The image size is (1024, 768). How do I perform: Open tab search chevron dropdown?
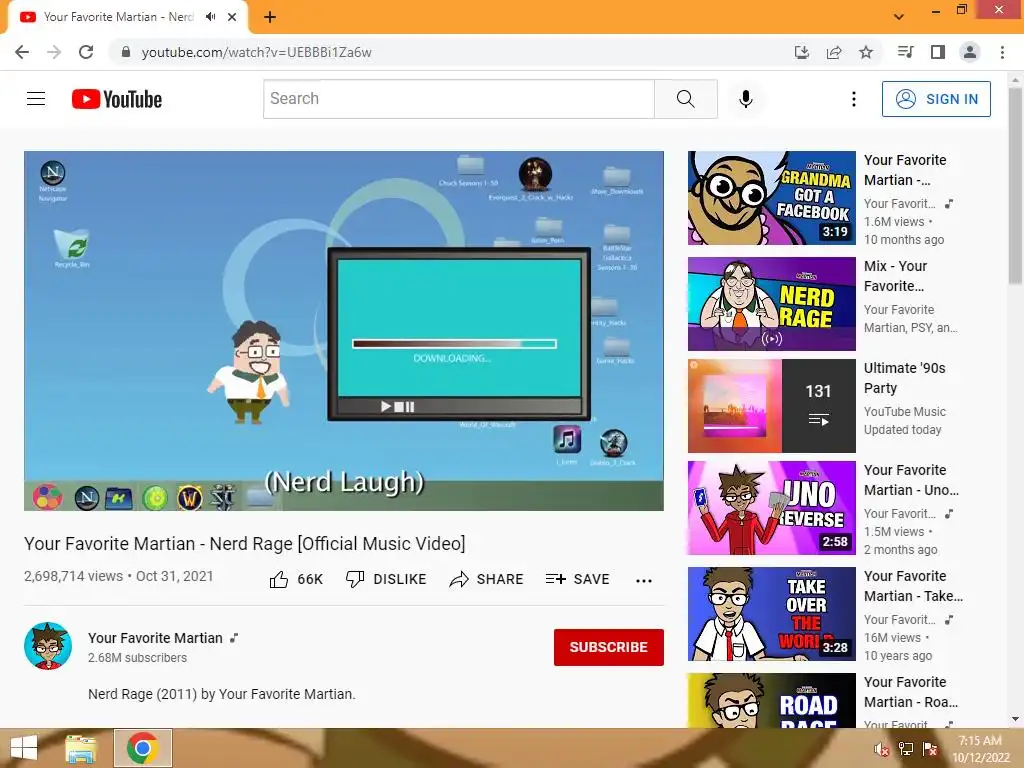(x=899, y=17)
